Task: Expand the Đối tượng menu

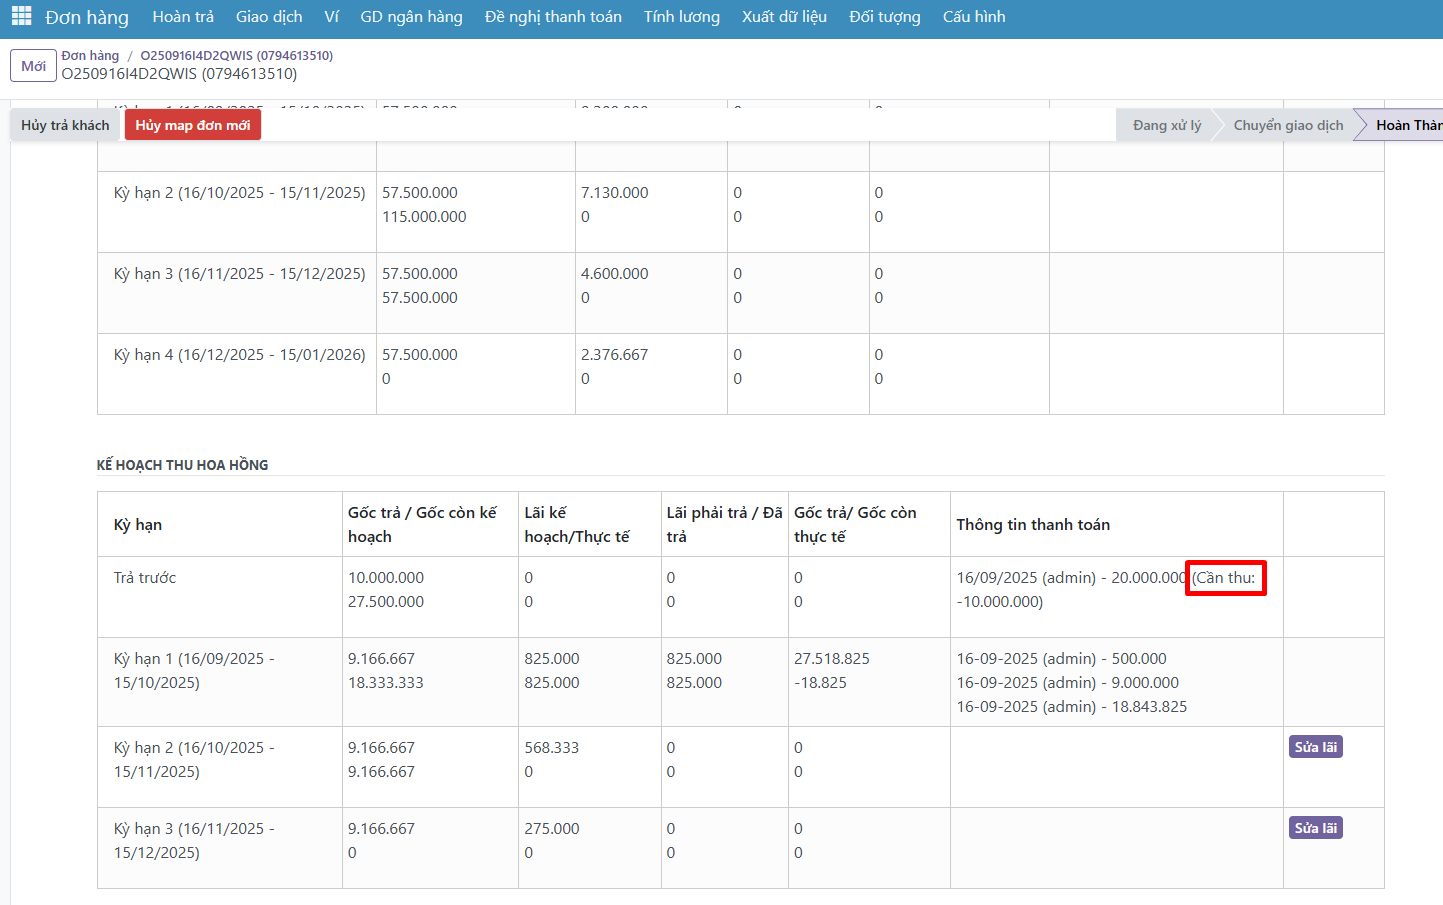Action: [884, 17]
